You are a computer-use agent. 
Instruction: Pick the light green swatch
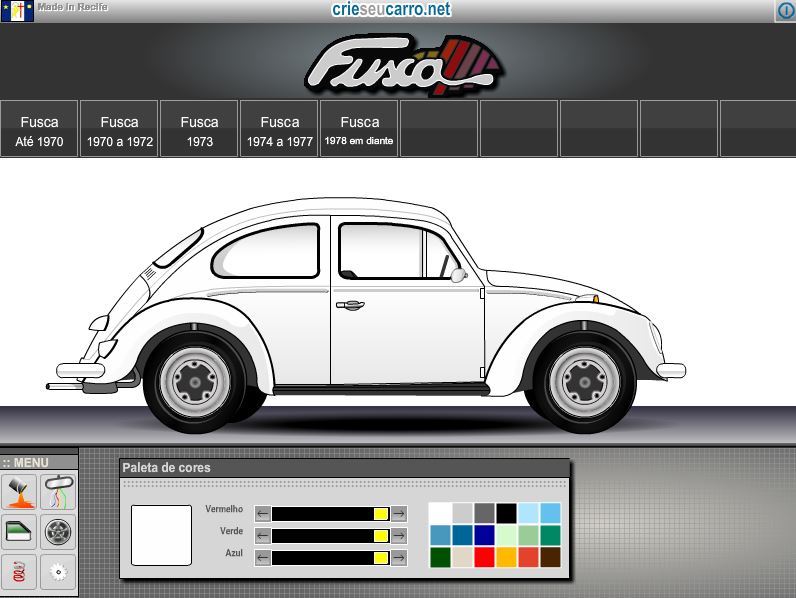point(528,535)
